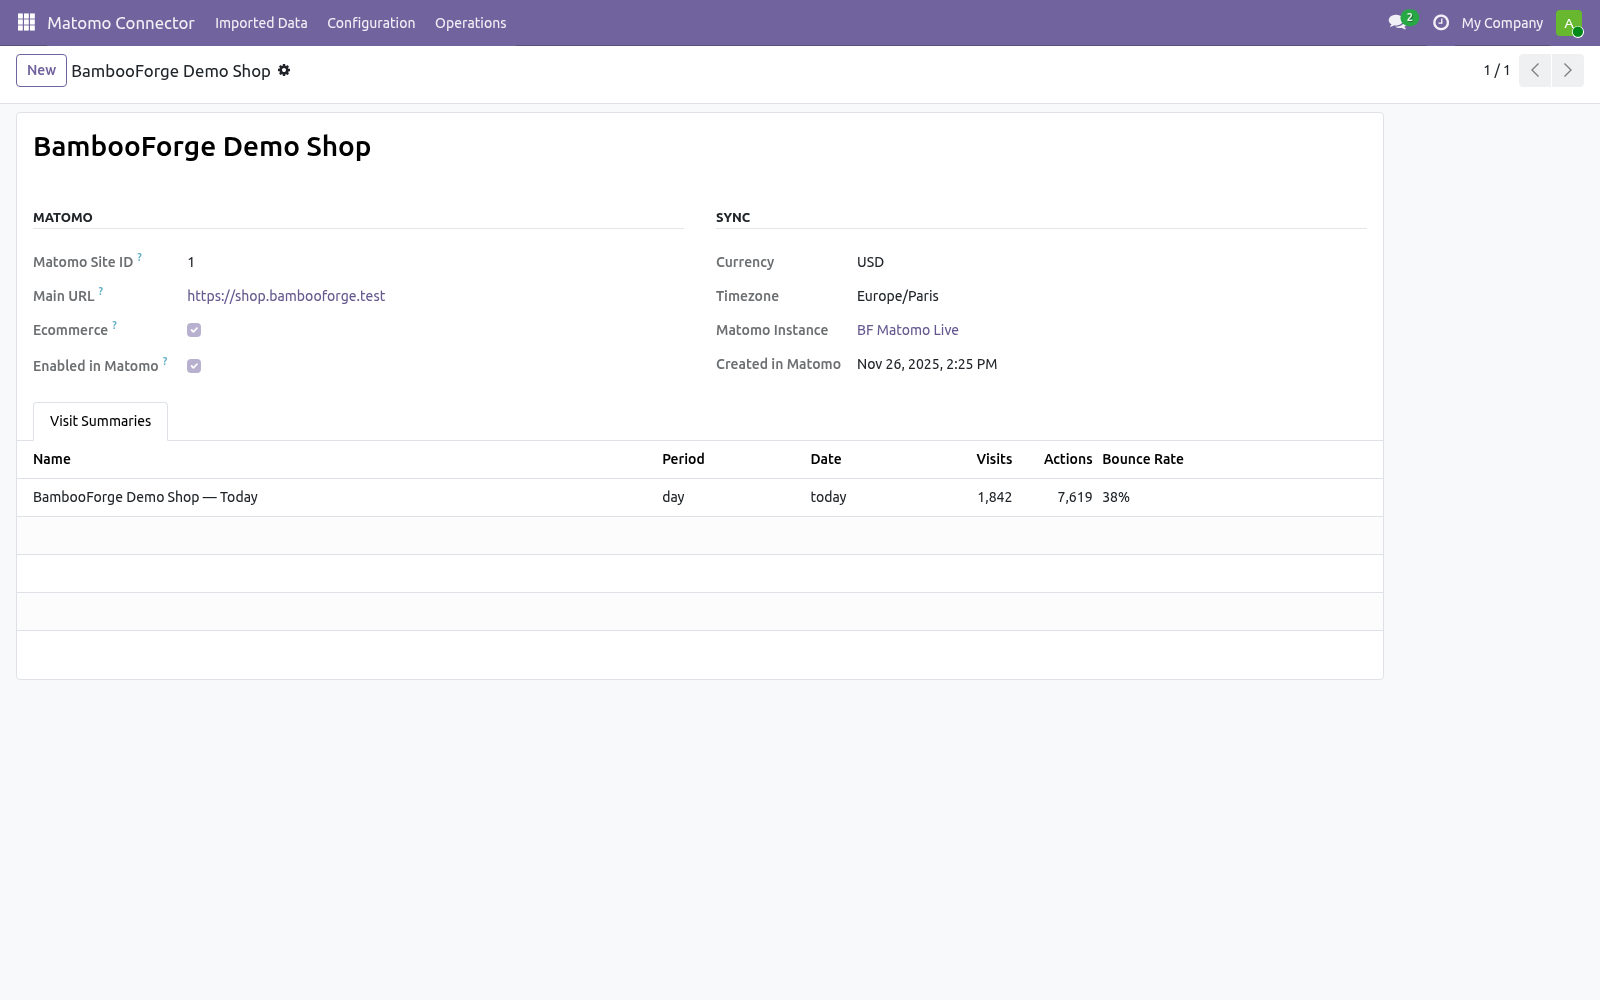Click the Matomo Connector app title
Screen dimensions: 1600x1000
(x=121, y=23)
